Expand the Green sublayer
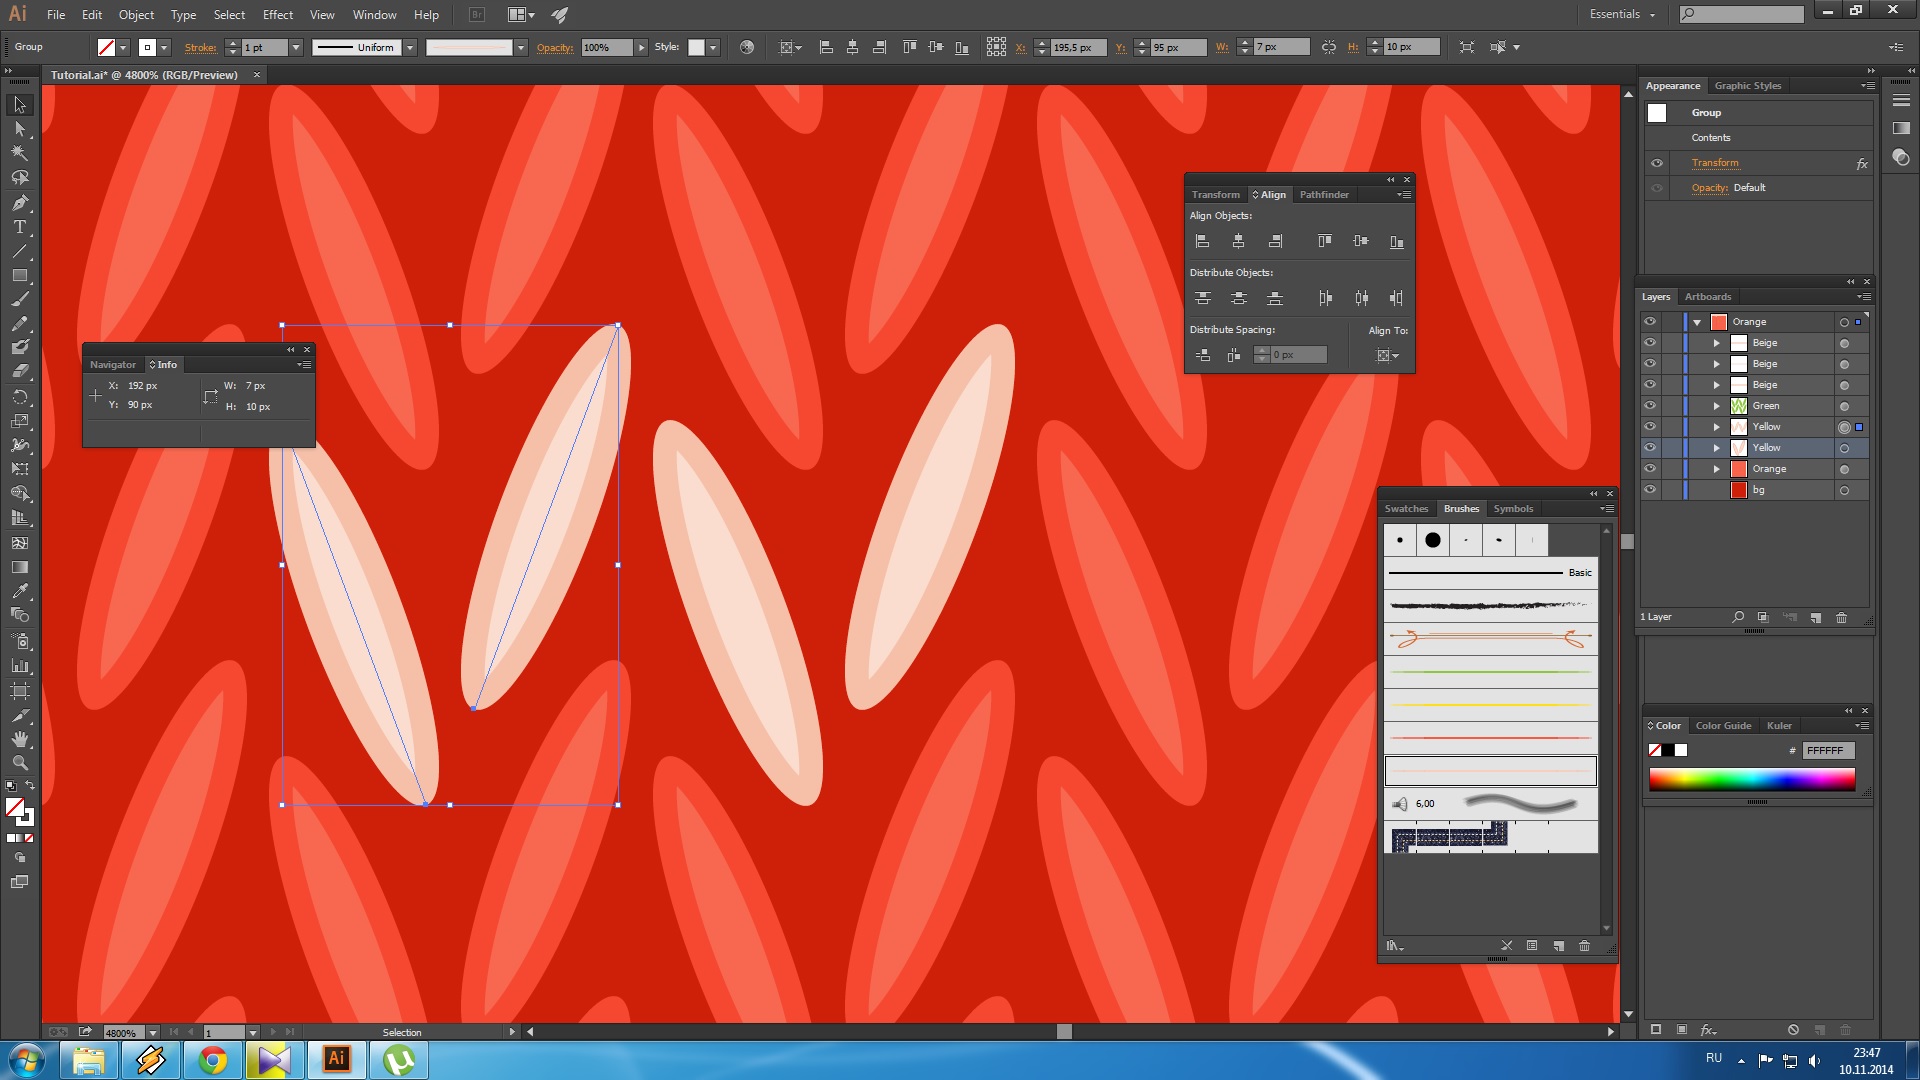This screenshot has height=1080, width=1920. coord(1716,406)
